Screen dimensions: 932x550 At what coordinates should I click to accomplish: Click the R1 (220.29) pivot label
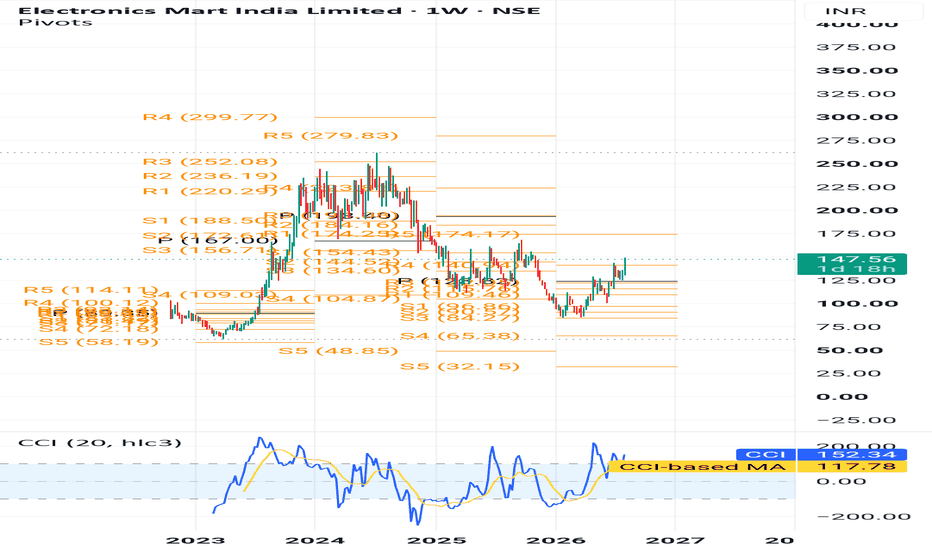click(210, 191)
